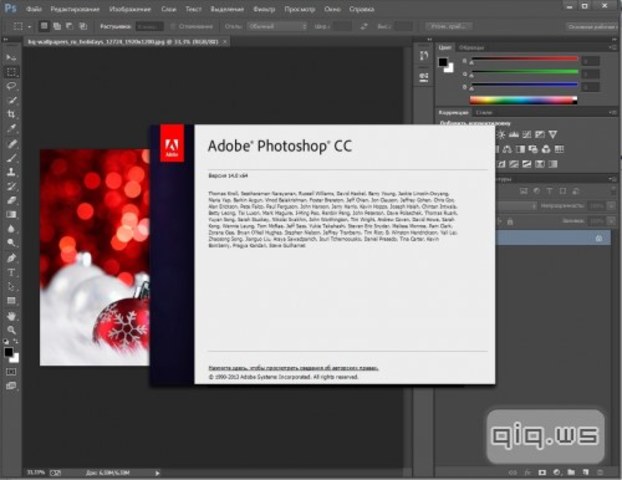Open the layer blending mode dropdown
Image resolution: width=622 pixels, height=480 pixels.
pyautogui.click(x=516, y=205)
